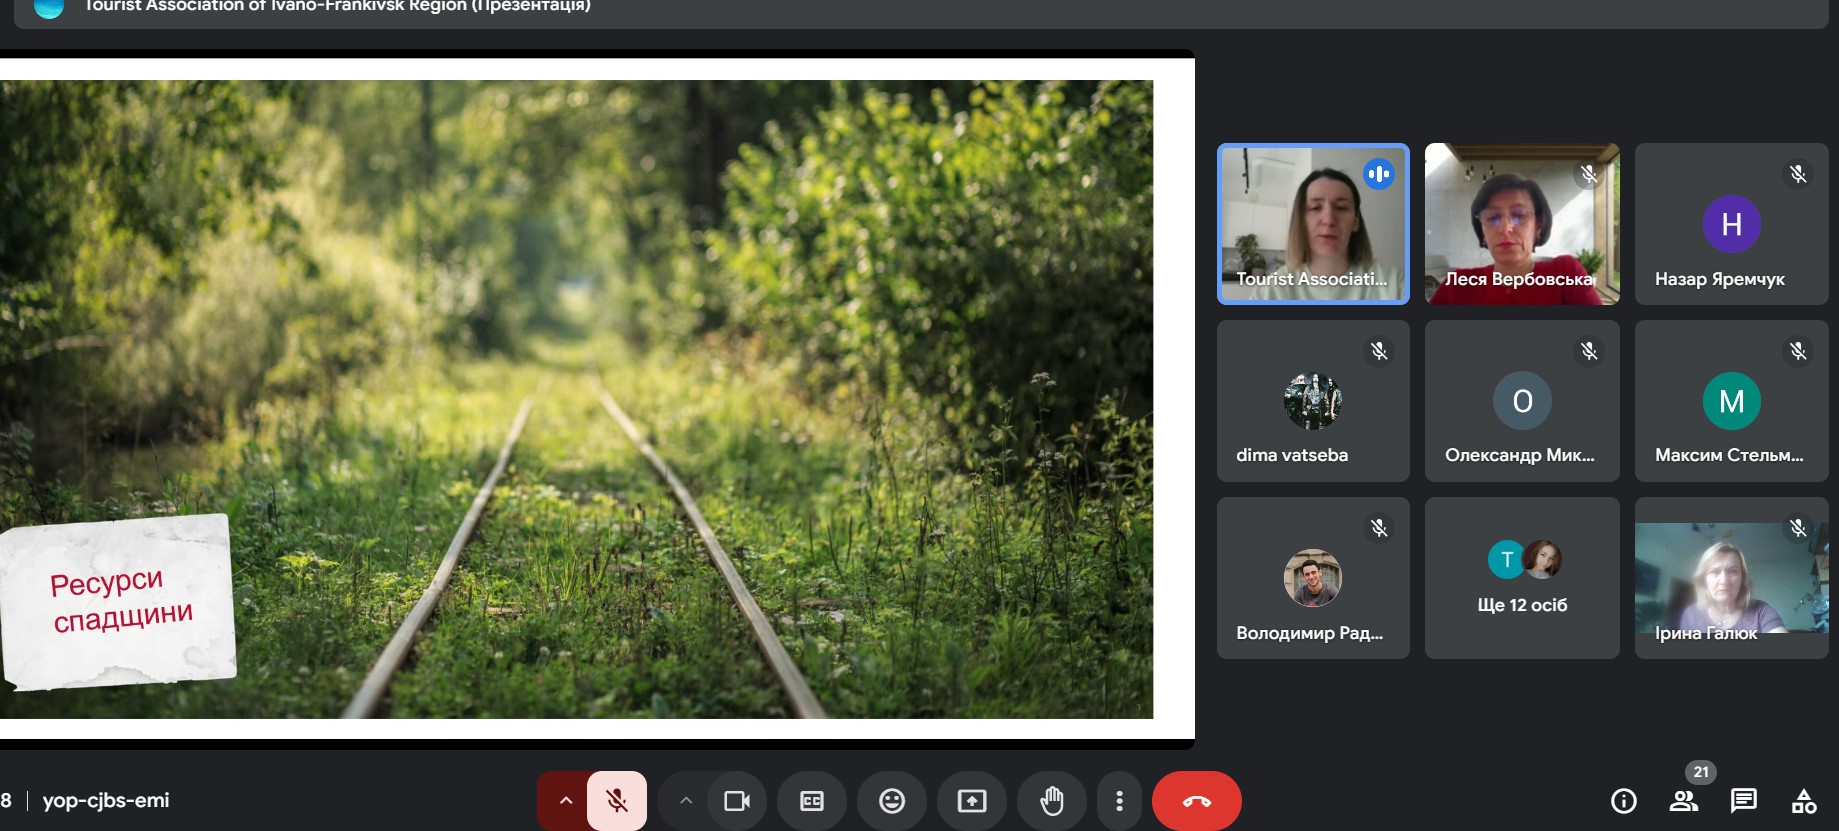Select Леся Вербовська video tile
The image size is (1839, 831).
pos(1522,224)
